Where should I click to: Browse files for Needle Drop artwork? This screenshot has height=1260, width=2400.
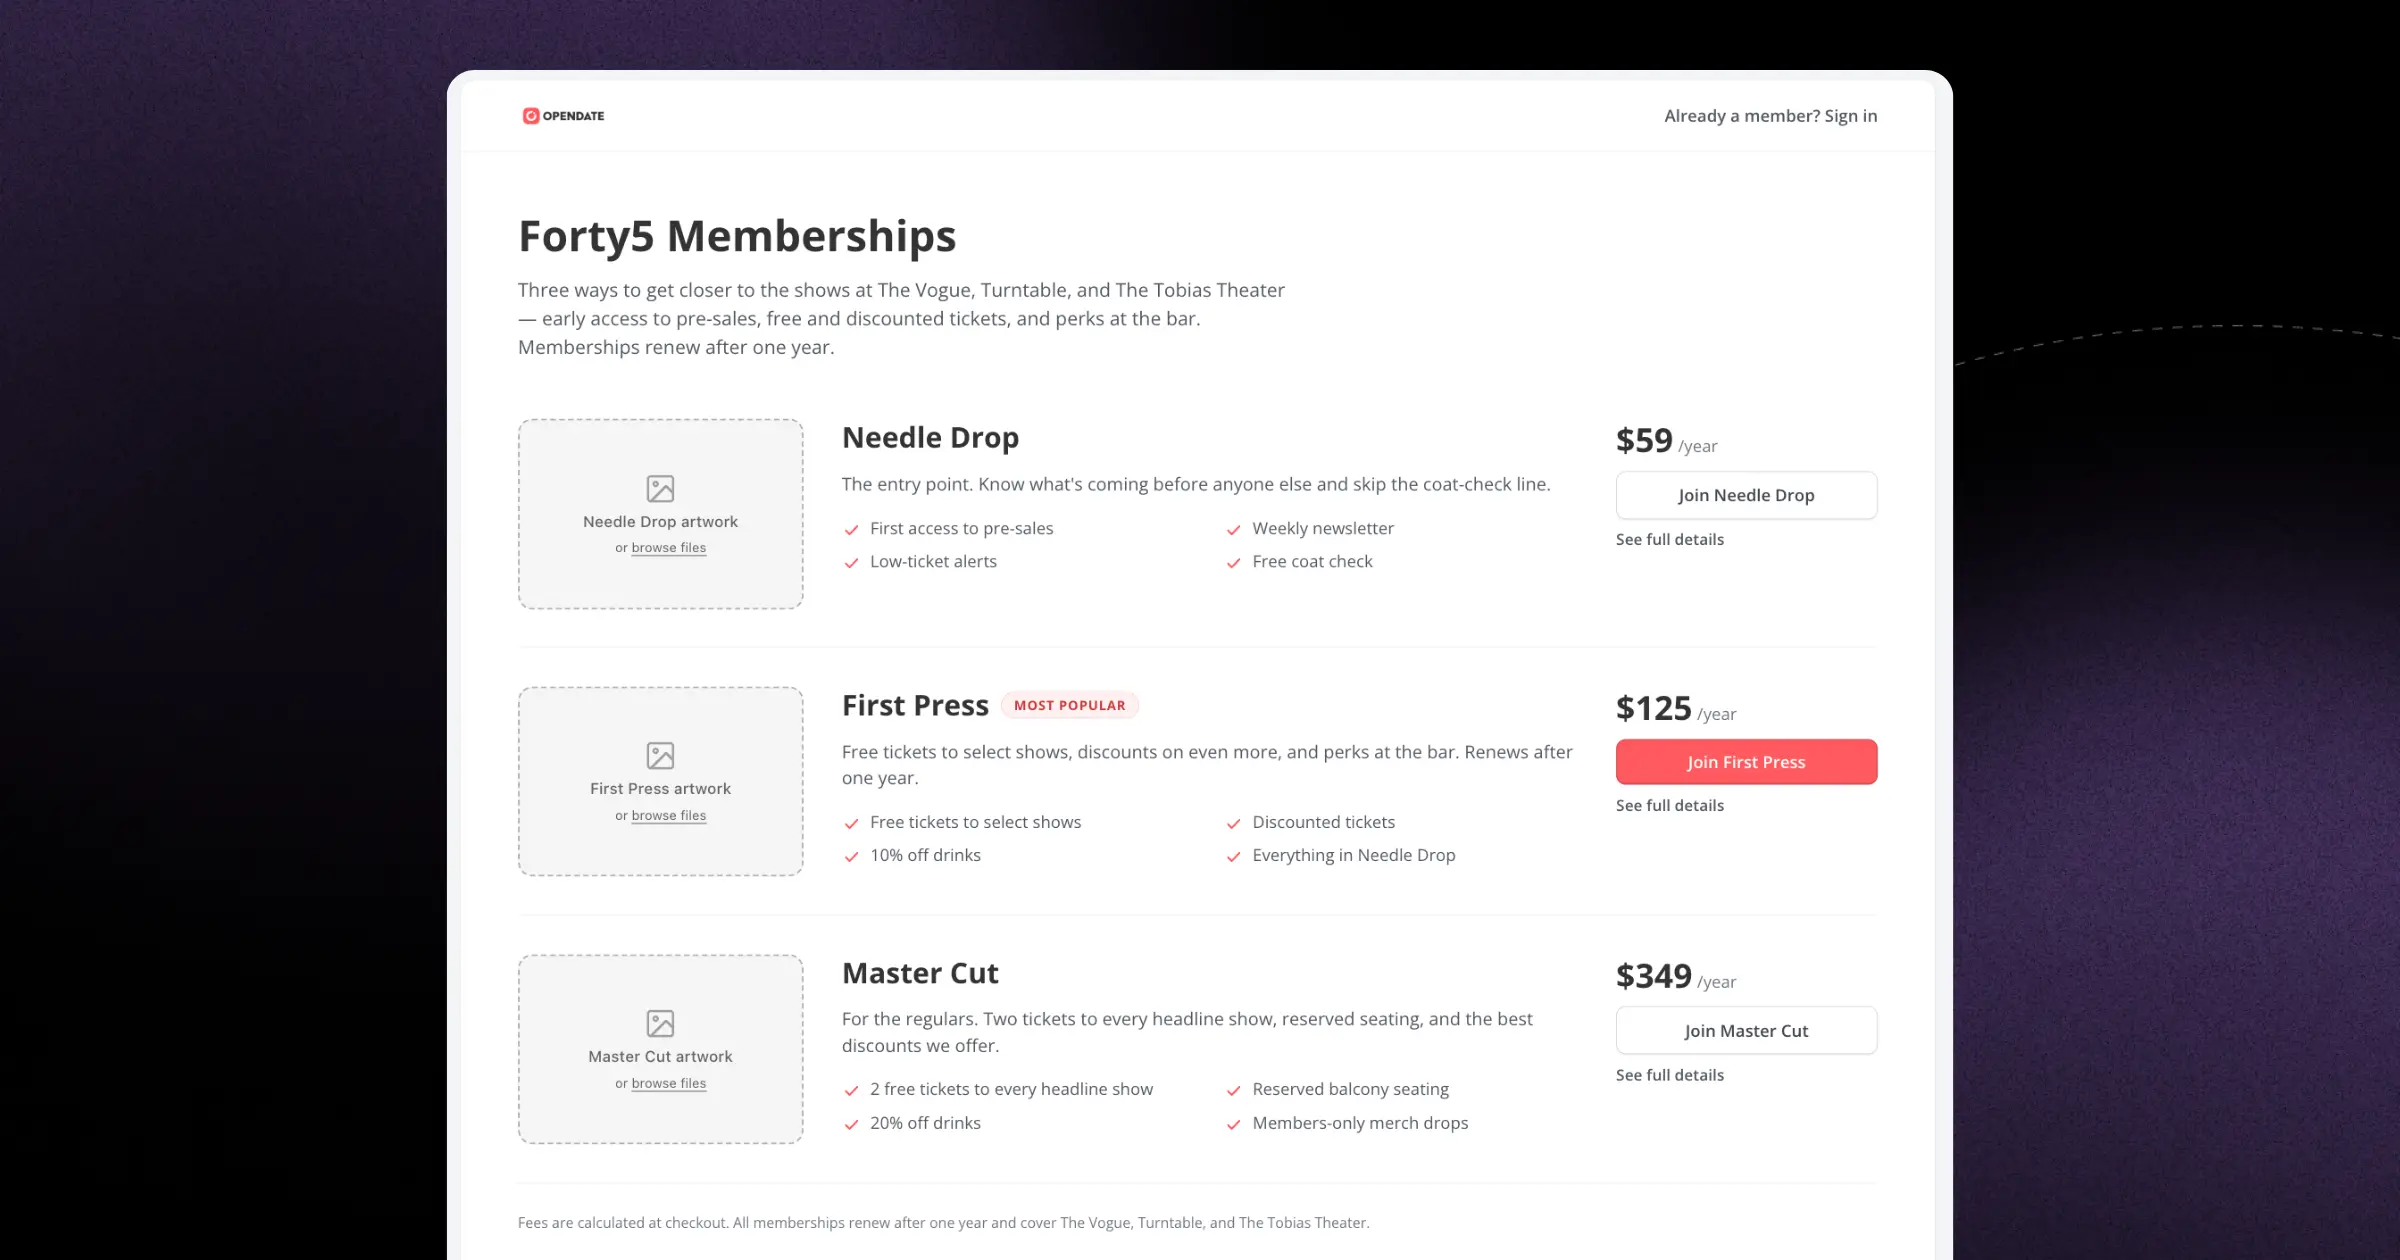tap(668, 548)
